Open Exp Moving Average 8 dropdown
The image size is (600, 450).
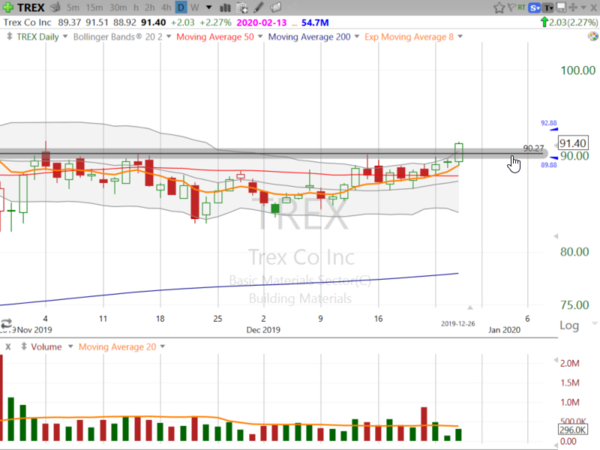(460, 37)
